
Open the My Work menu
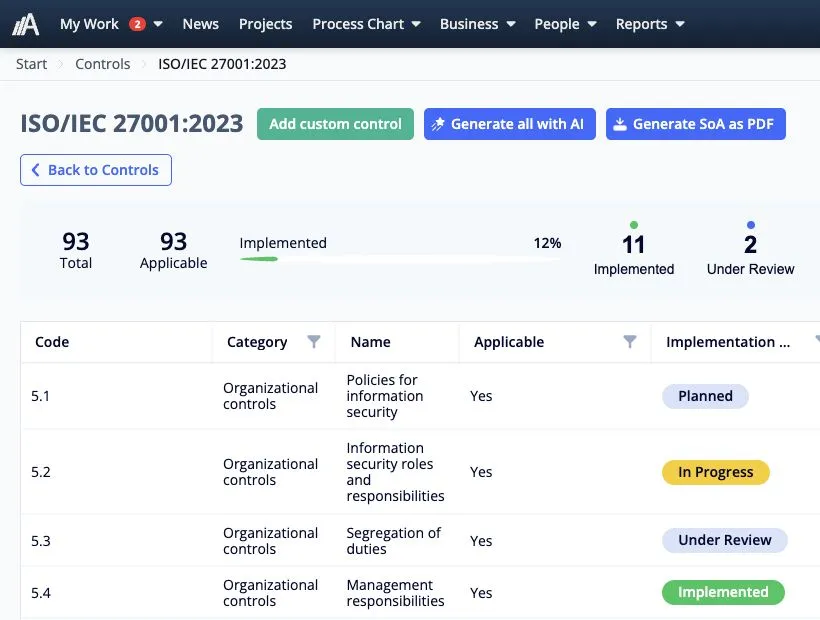coord(89,24)
